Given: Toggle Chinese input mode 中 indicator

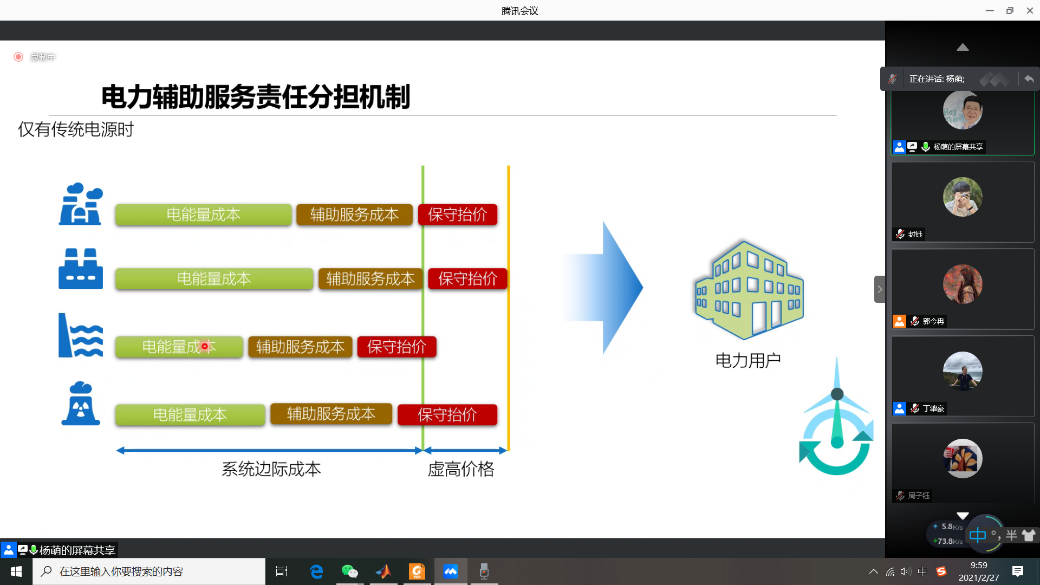Looking at the screenshot, I should (977, 535).
